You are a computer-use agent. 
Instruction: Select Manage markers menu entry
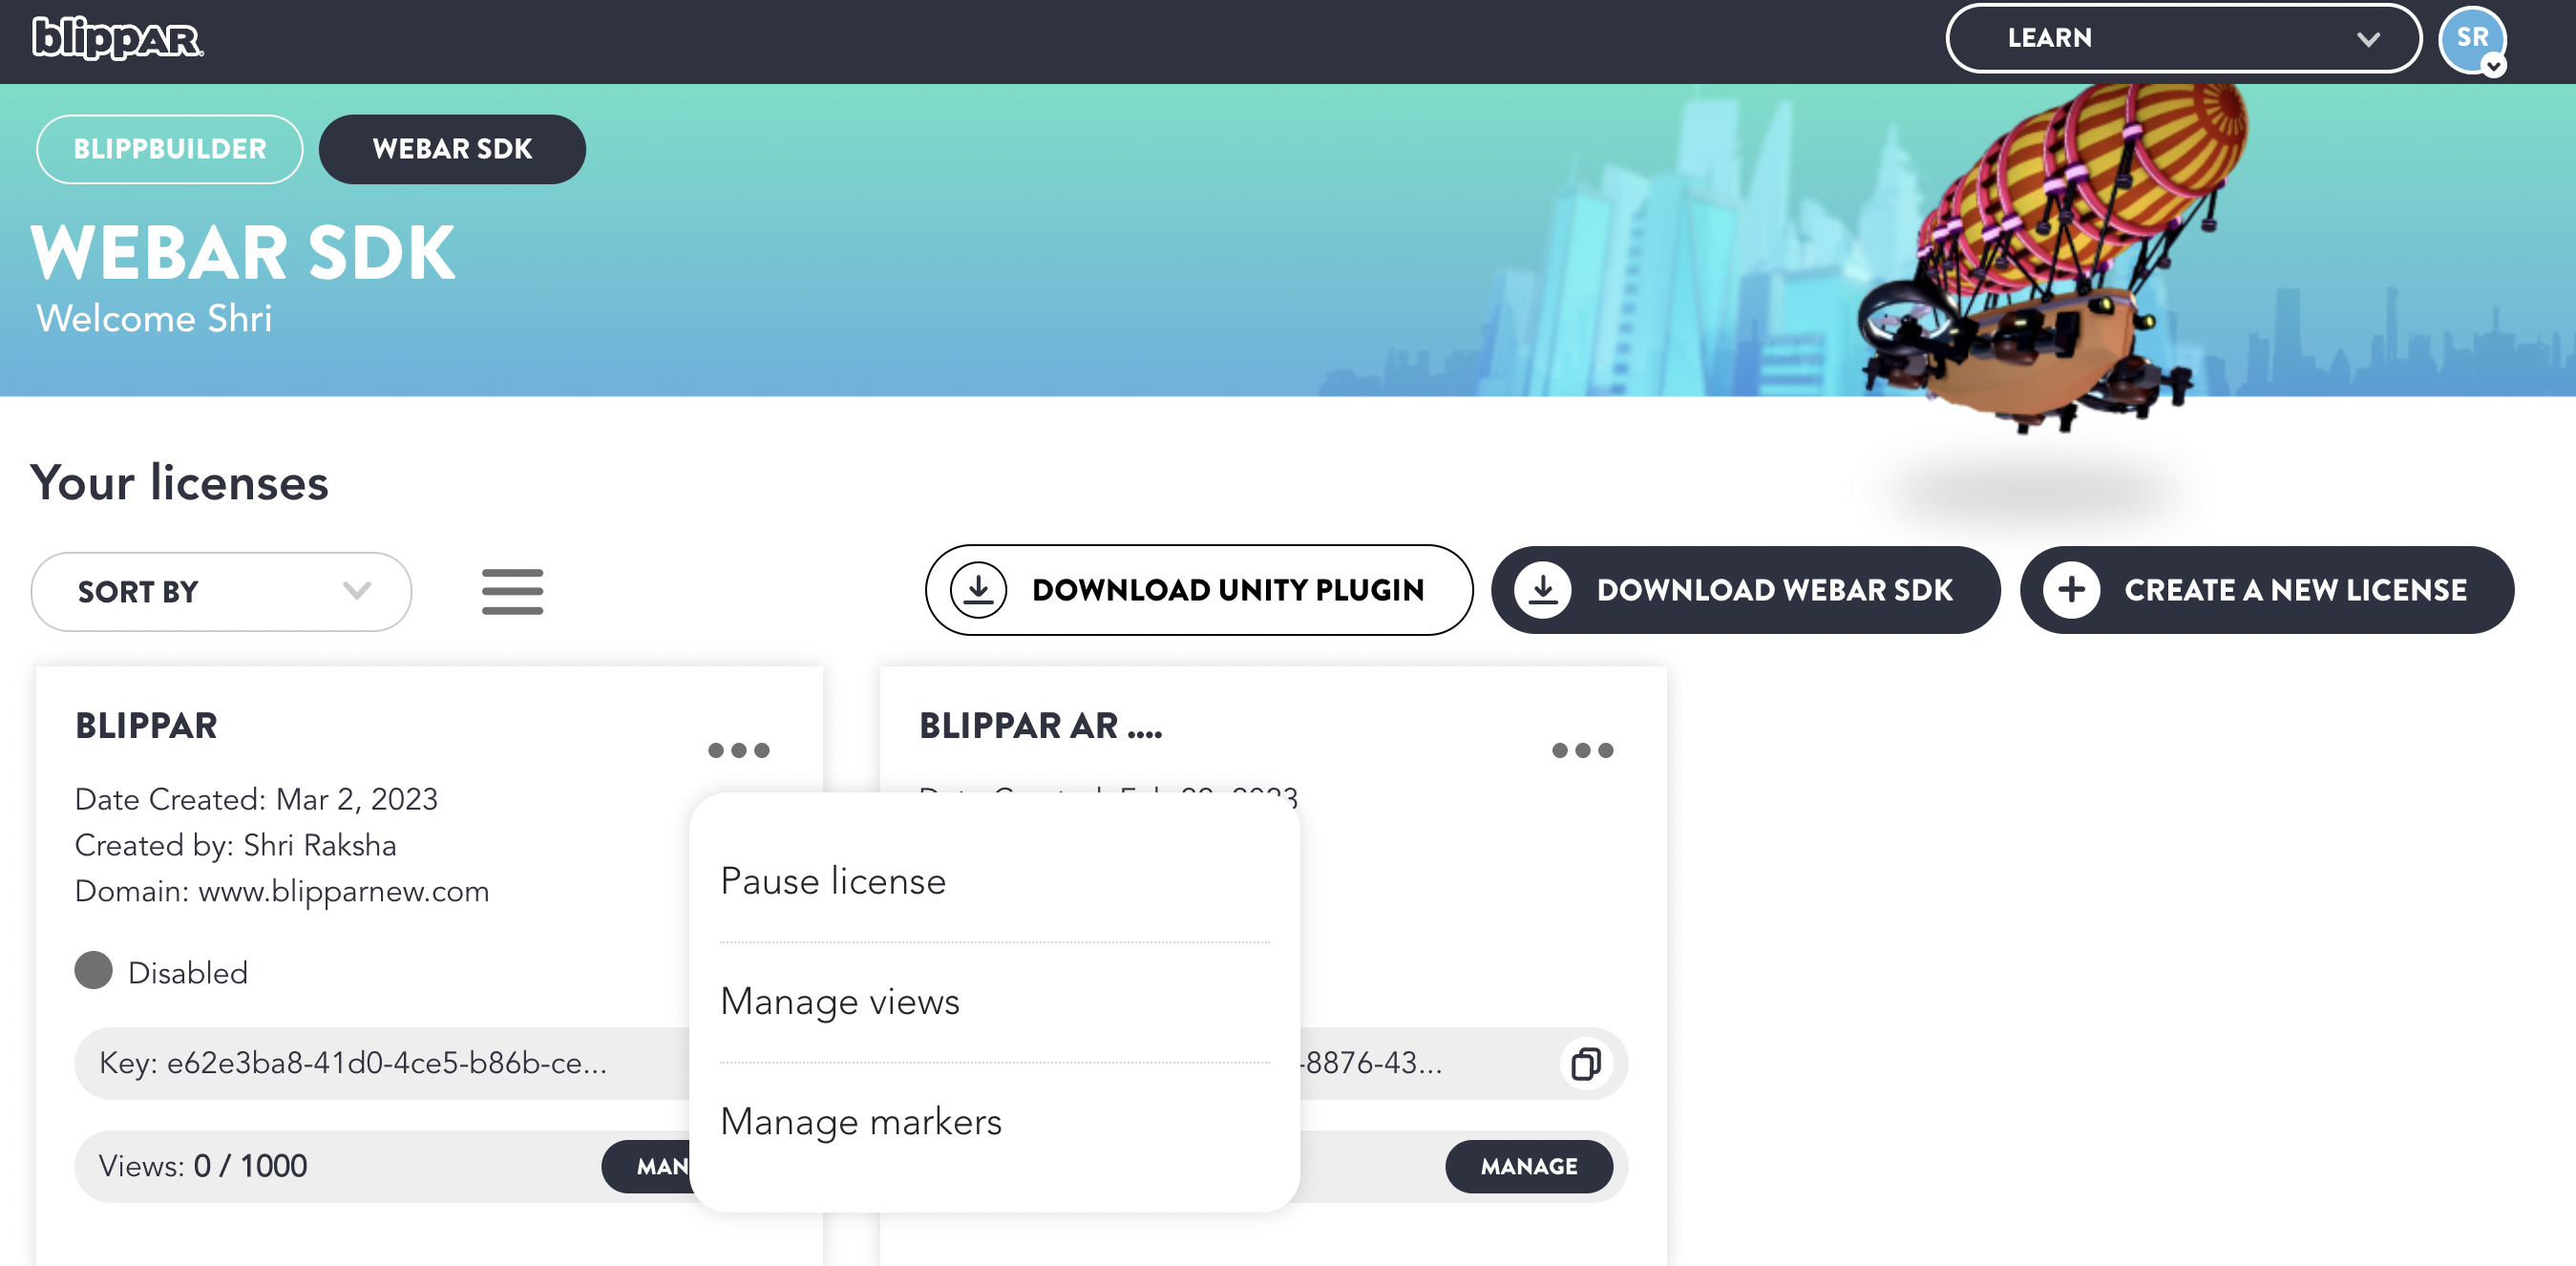(x=861, y=1121)
